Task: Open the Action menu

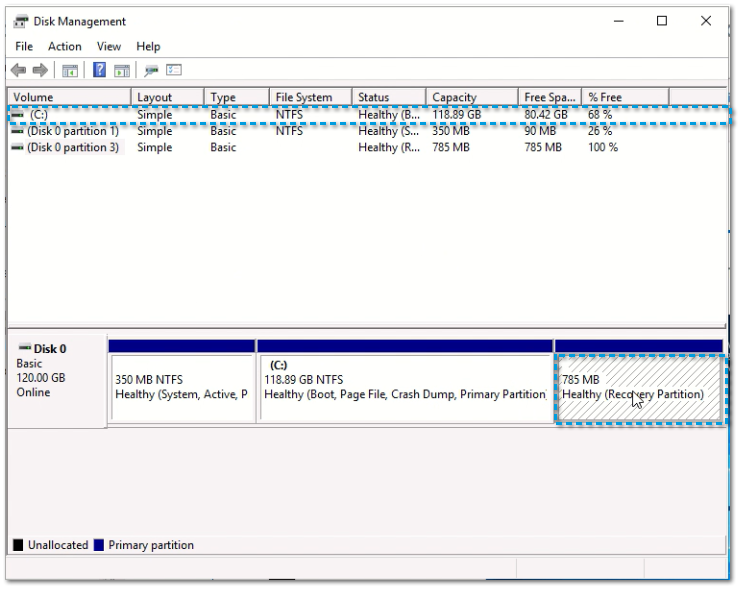Action: click(x=65, y=46)
